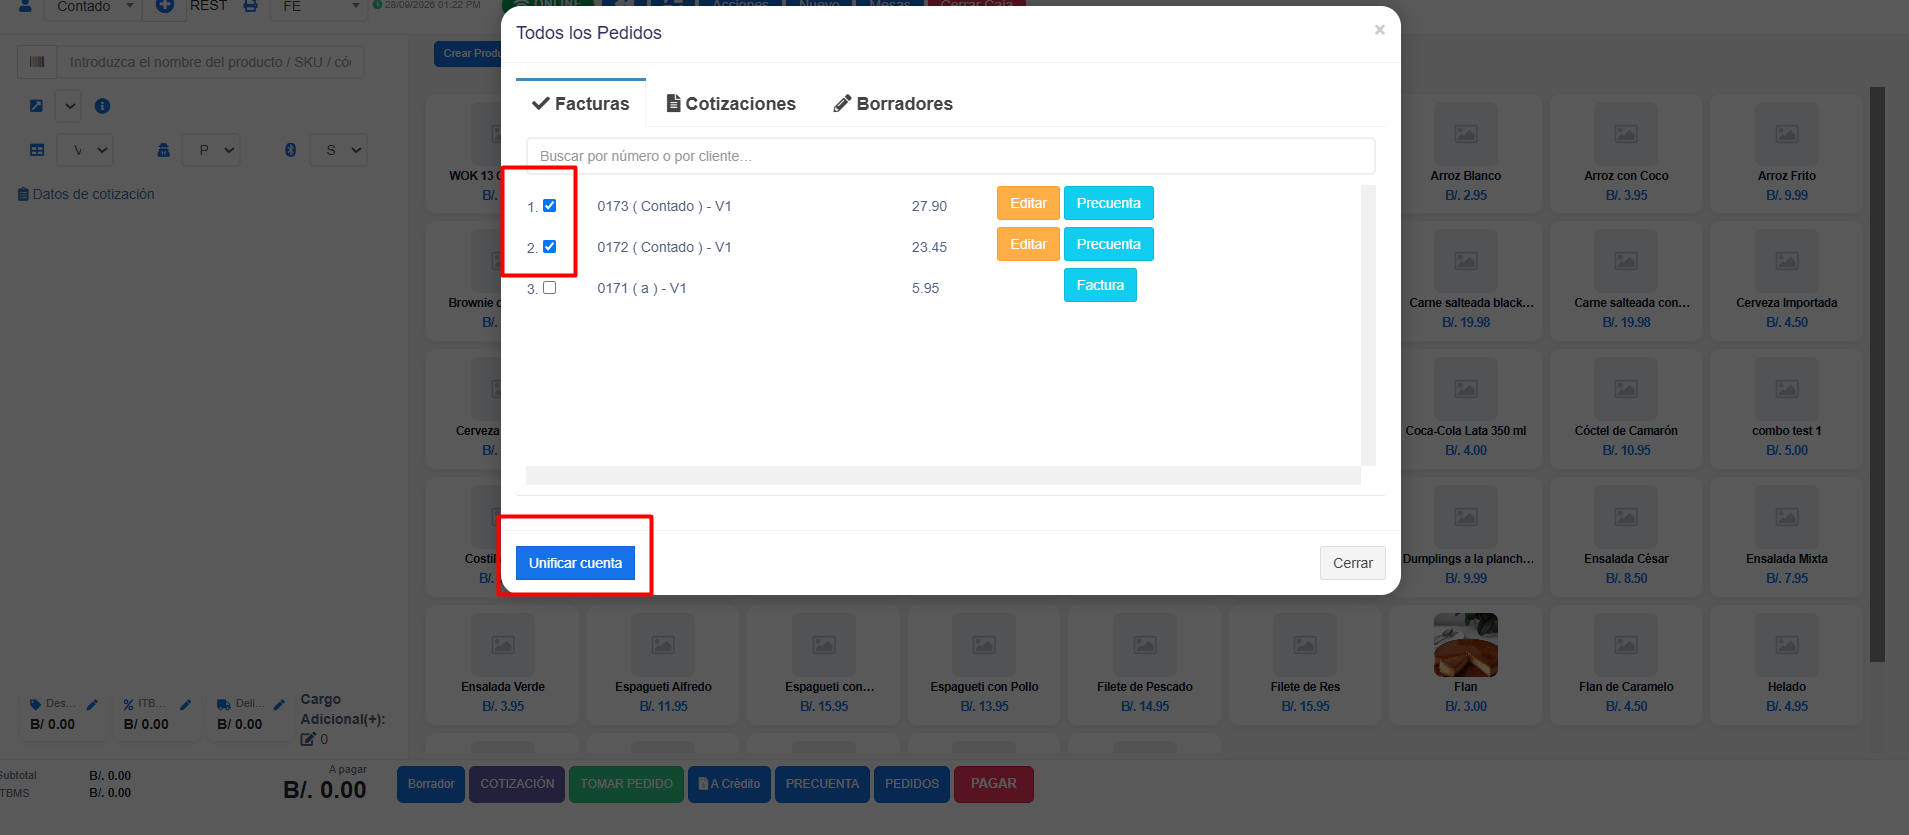
Task: Switch to the Cotizaciones tab
Action: [731, 103]
